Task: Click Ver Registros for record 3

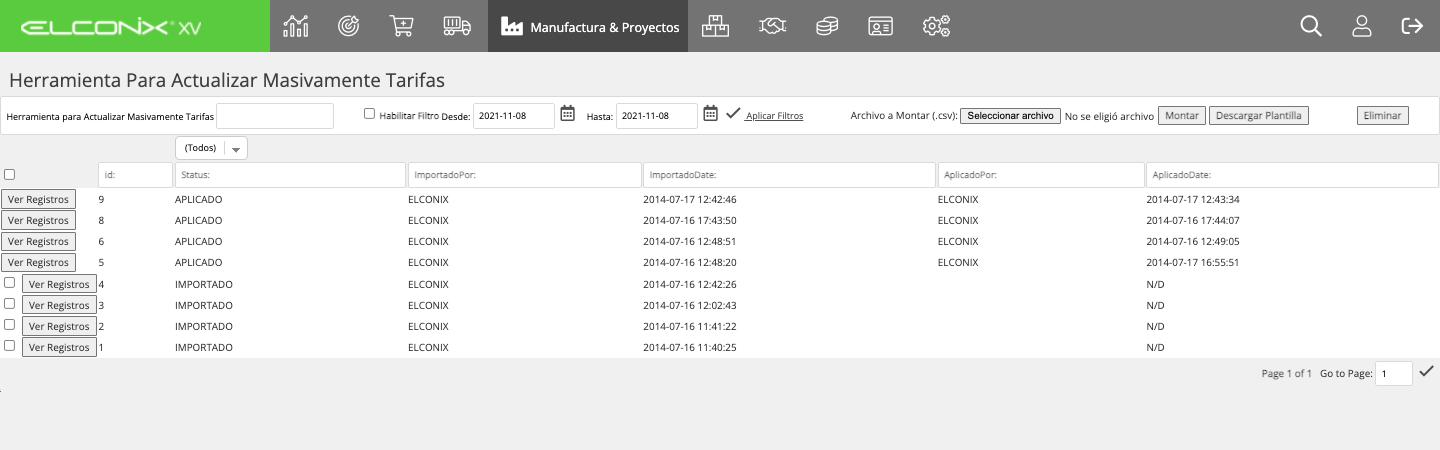Action: click(x=60, y=305)
